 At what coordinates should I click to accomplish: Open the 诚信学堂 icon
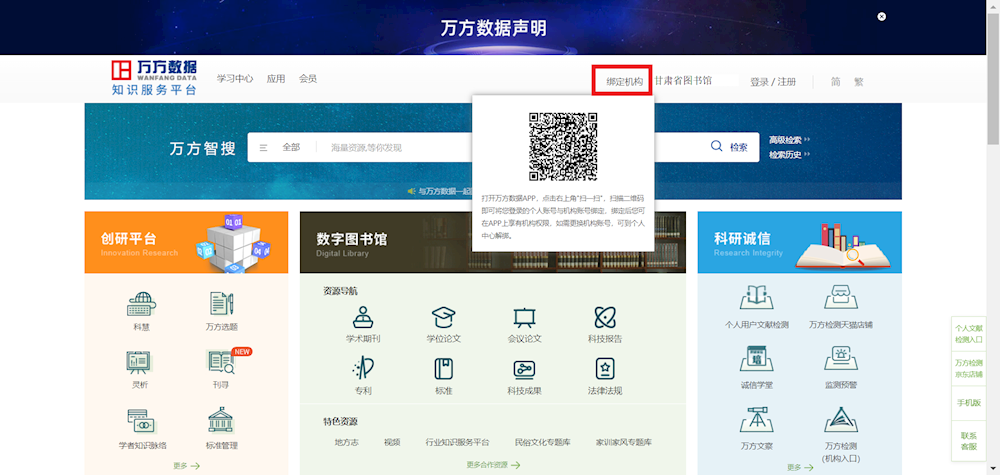756,360
